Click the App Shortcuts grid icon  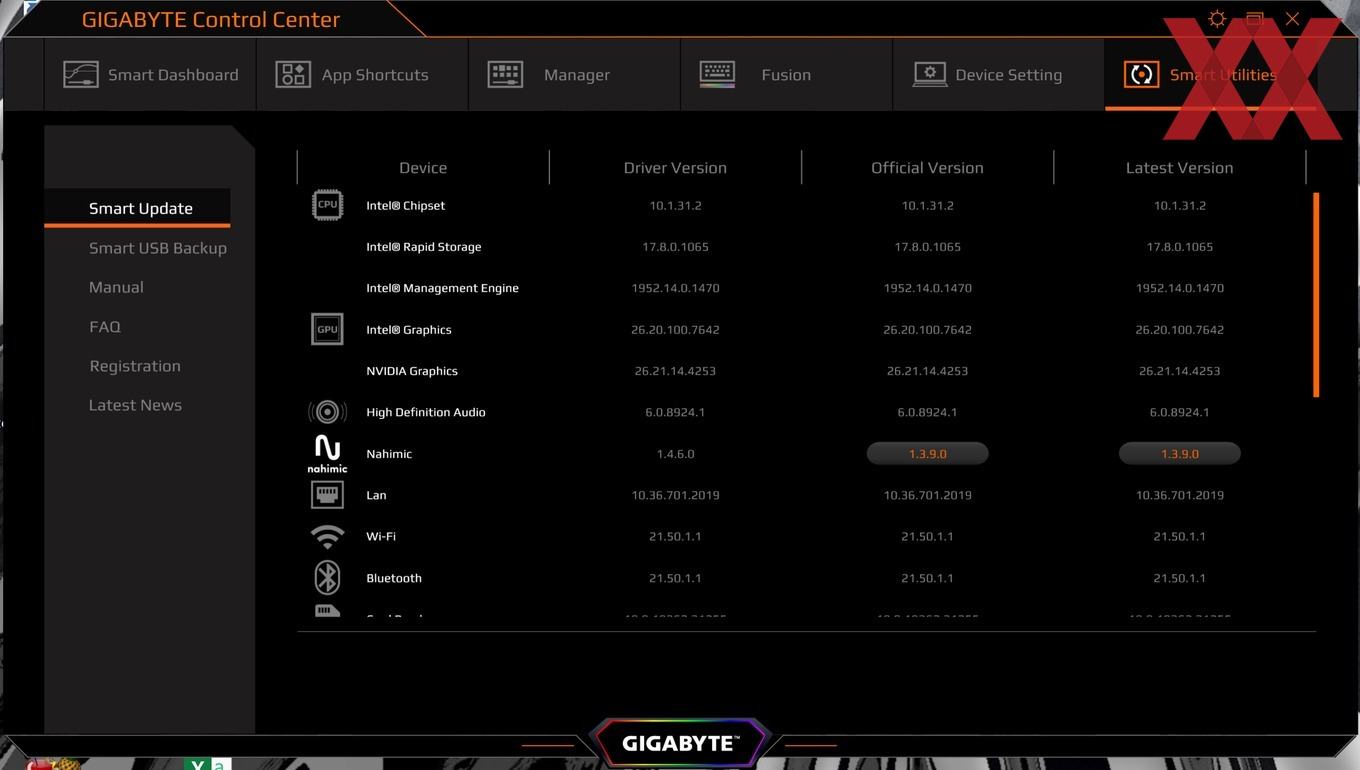(x=293, y=75)
